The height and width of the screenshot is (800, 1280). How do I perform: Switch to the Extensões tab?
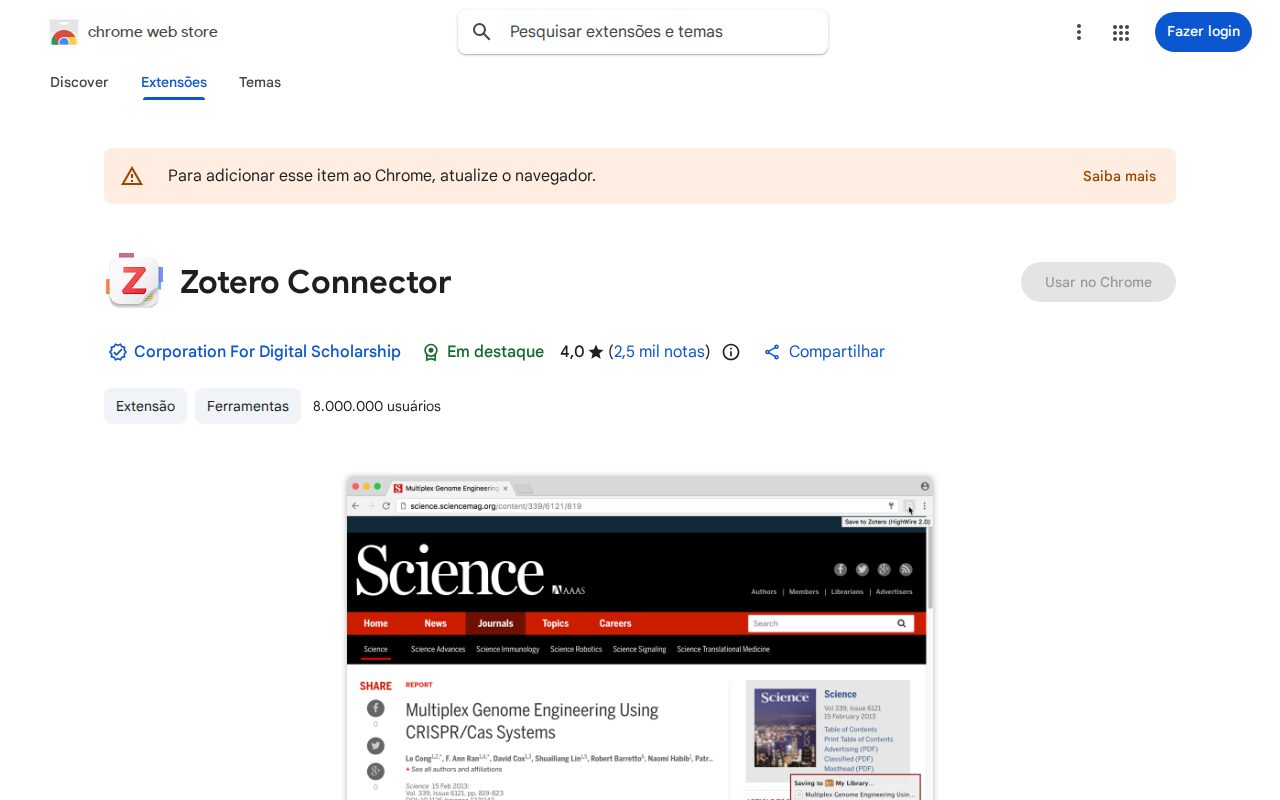coord(174,82)
